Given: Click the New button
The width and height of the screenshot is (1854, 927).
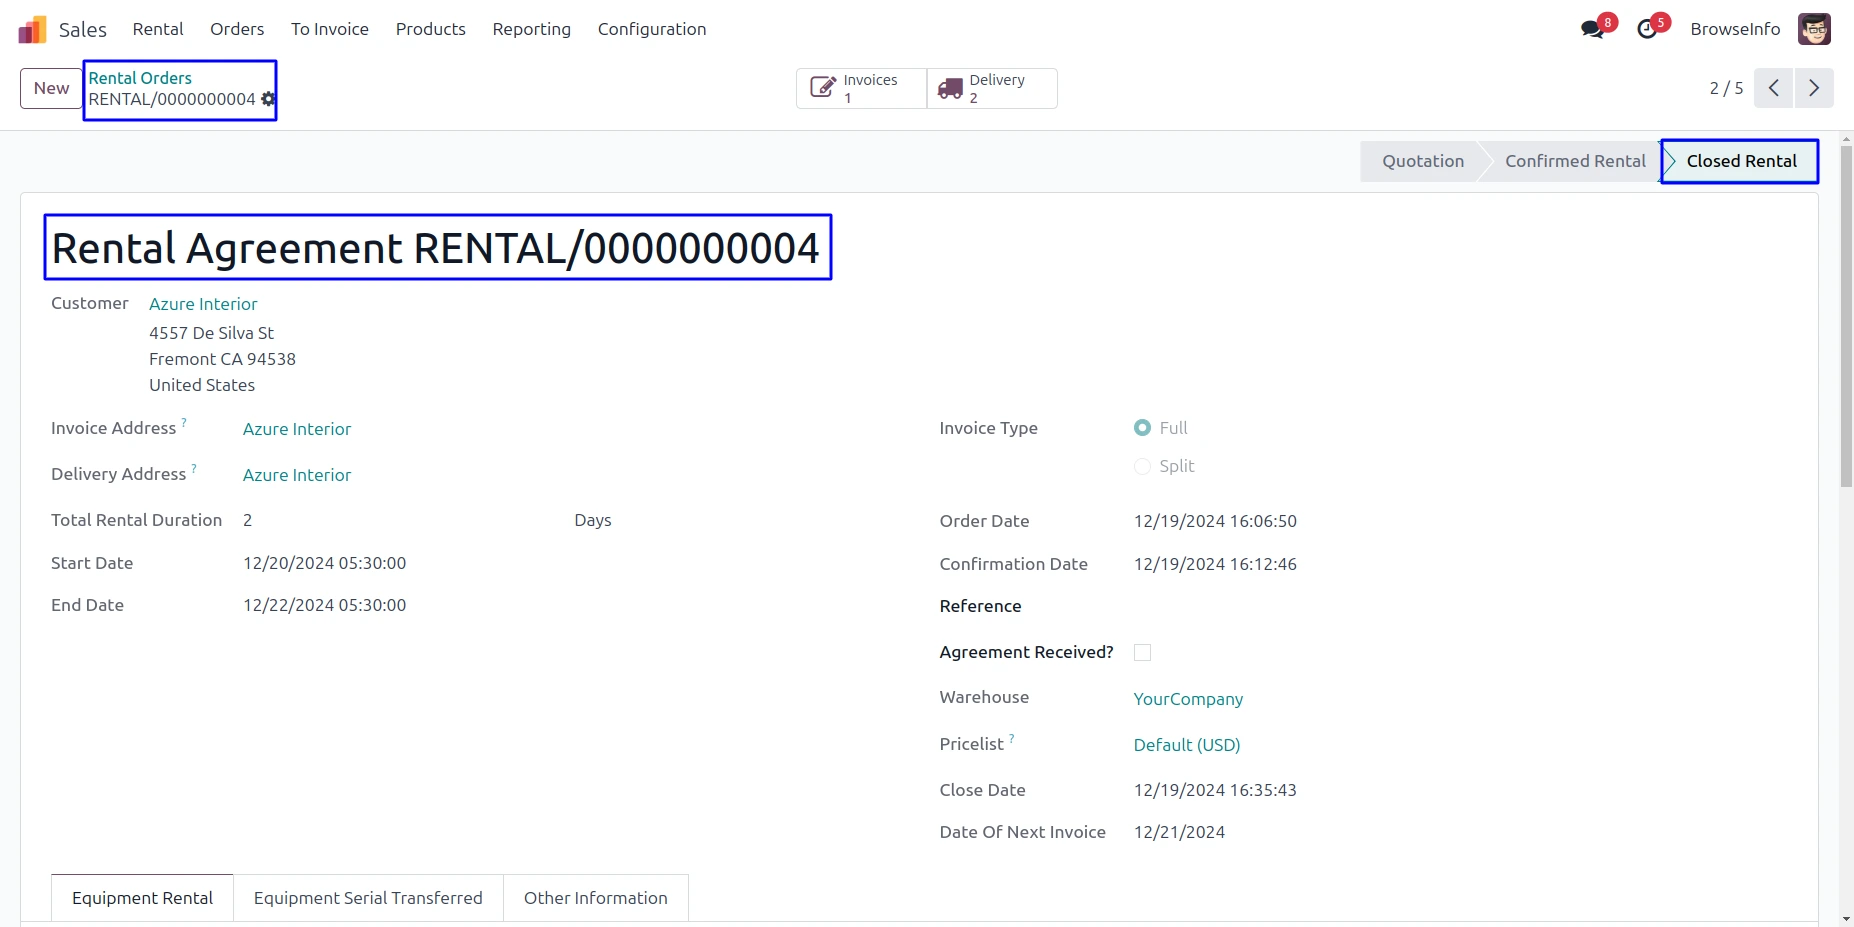Looking at the screenshot, I should [51, 88].
